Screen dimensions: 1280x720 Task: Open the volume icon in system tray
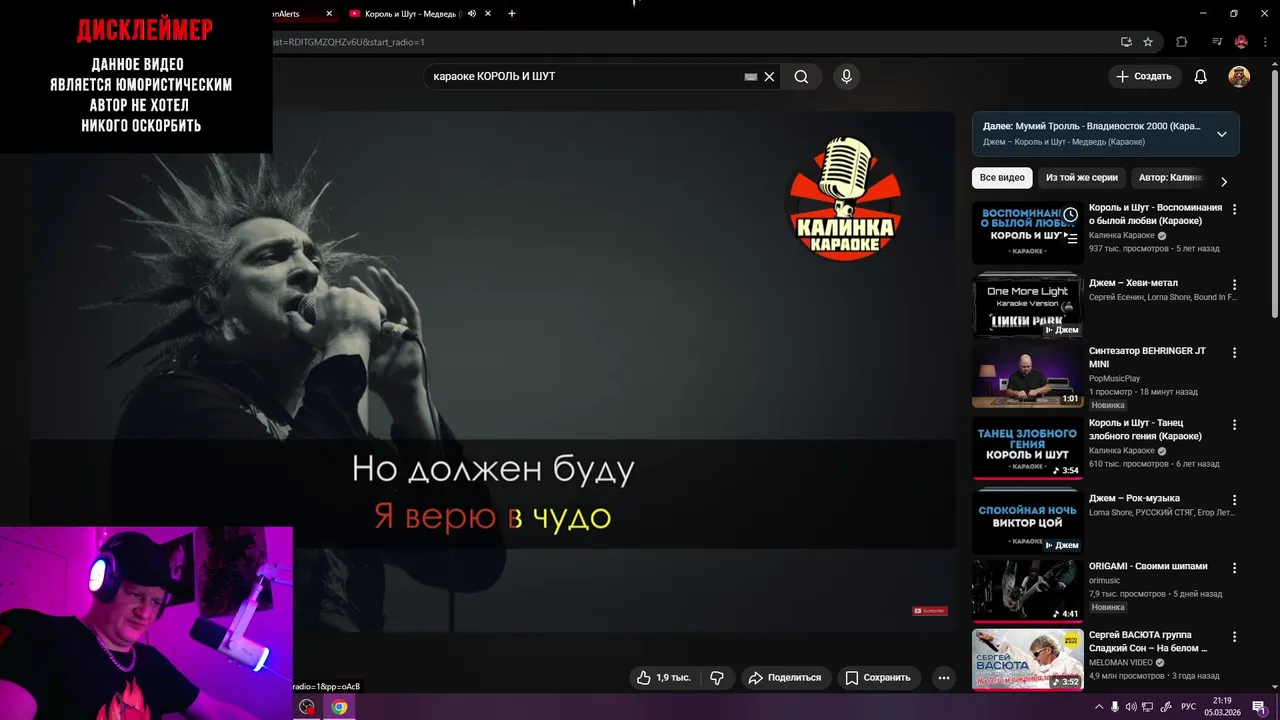(1131, 707)
